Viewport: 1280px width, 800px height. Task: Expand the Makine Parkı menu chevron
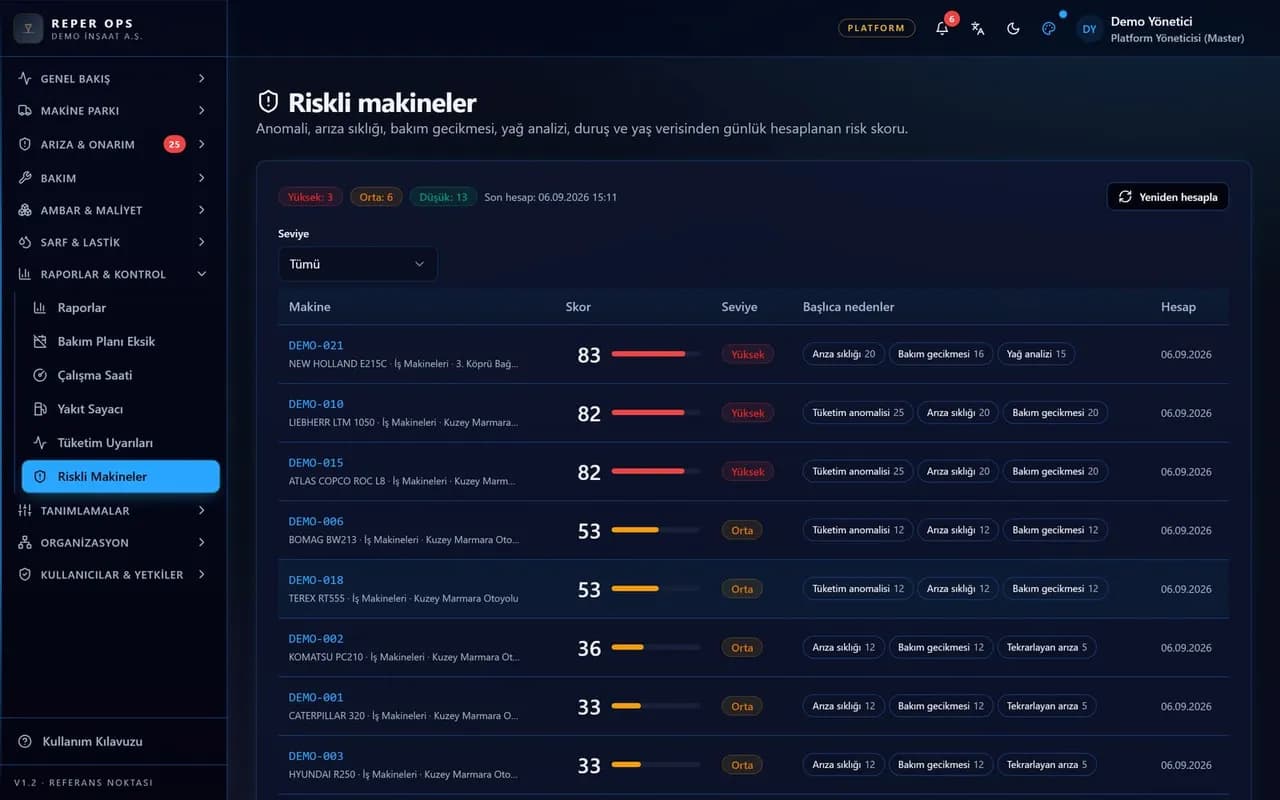pos(202,110)
